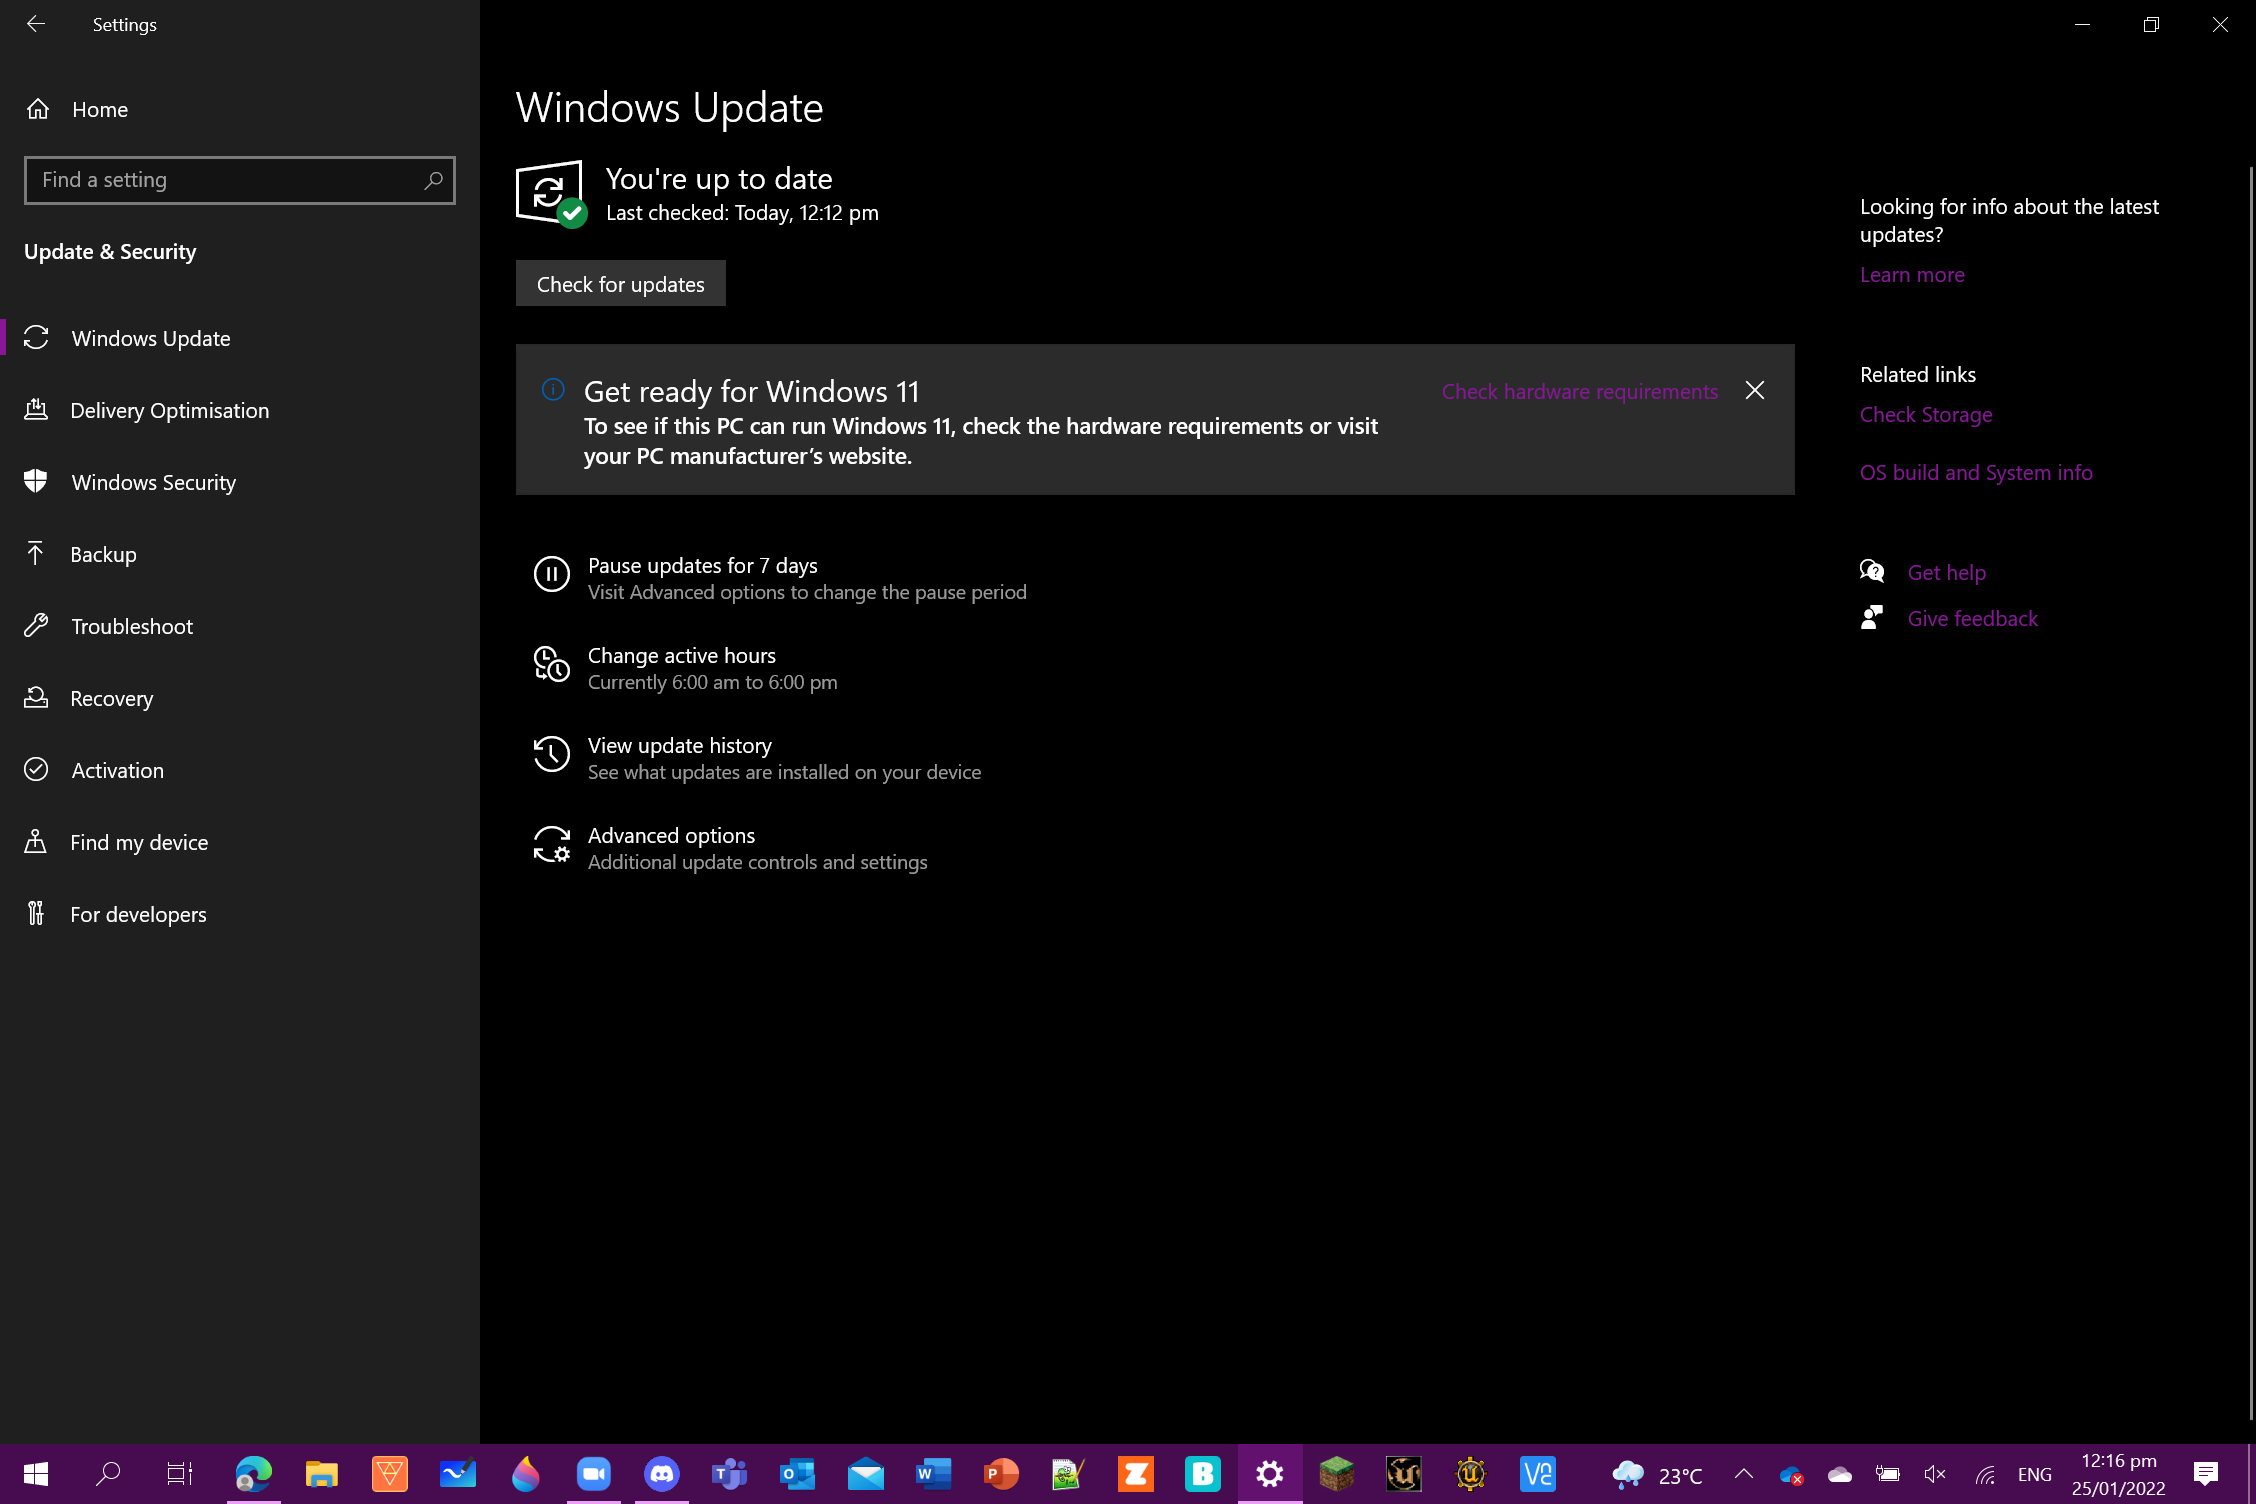Viewport: 2256px width, 1504px height.
Task: Open Microsoft Edge from taskbar
Action: 254,1474
